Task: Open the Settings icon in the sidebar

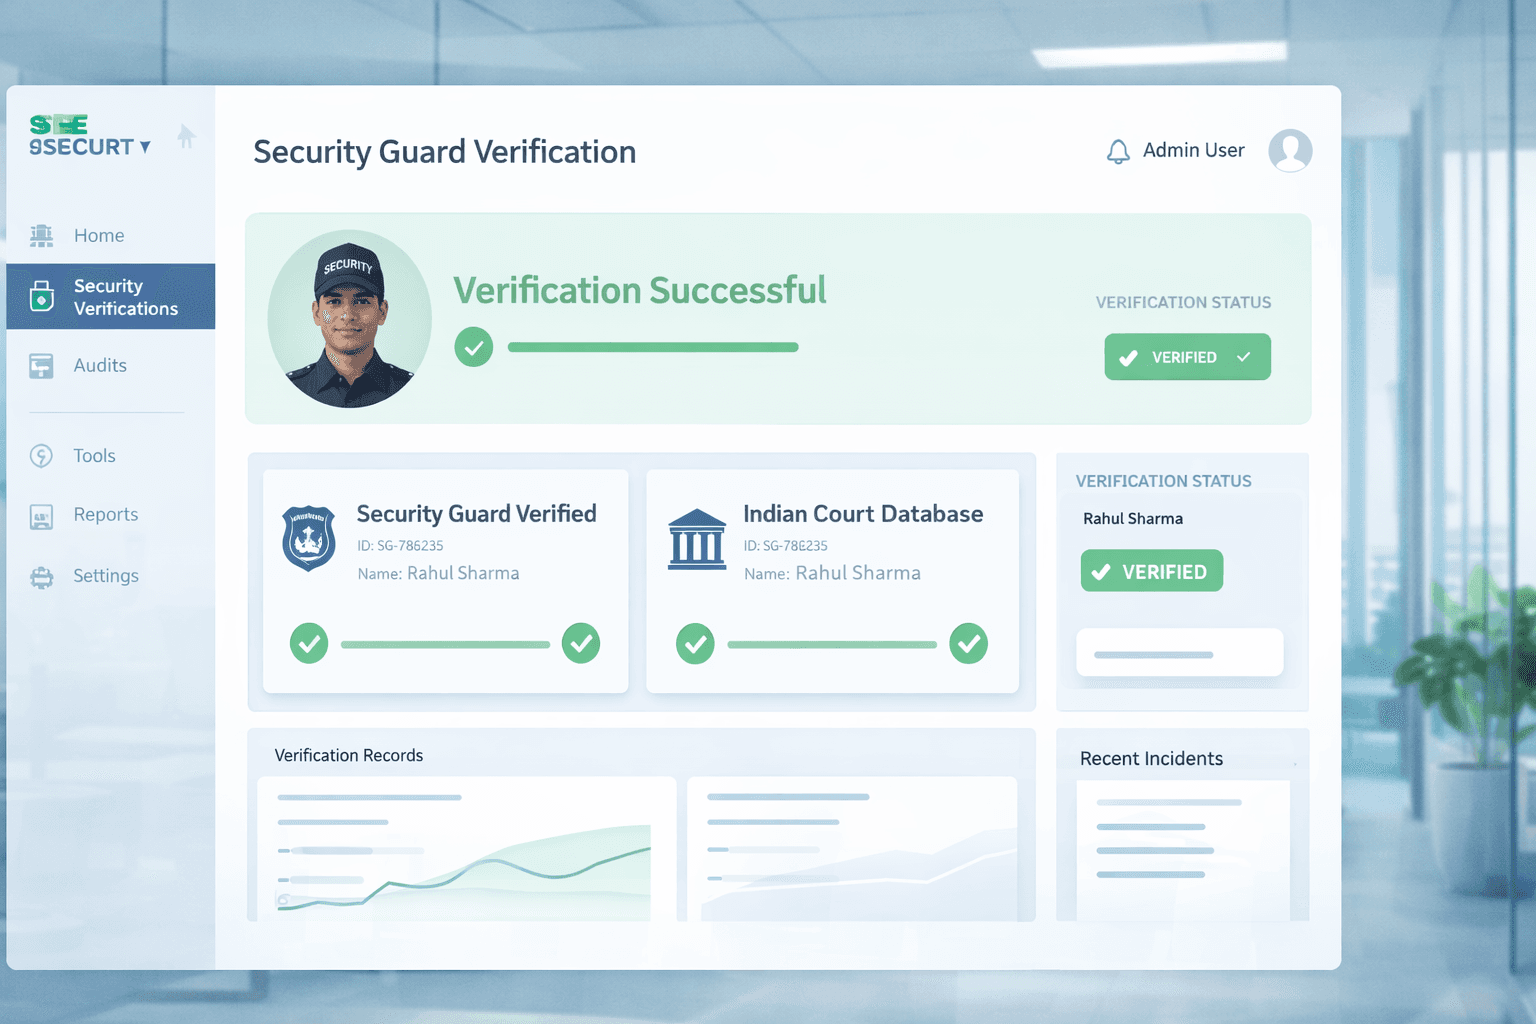Action: [x=41, y=576]
